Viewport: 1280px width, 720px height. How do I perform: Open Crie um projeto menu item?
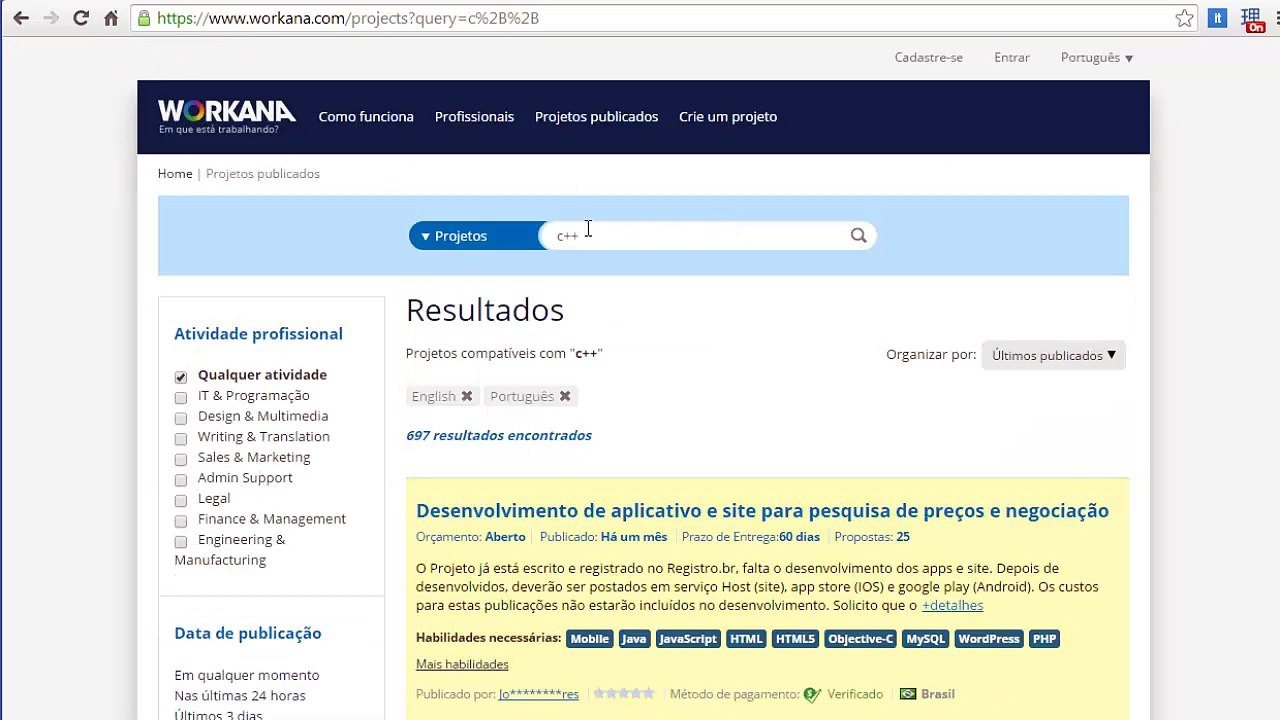pyautogui.click(x=728, y=116)
